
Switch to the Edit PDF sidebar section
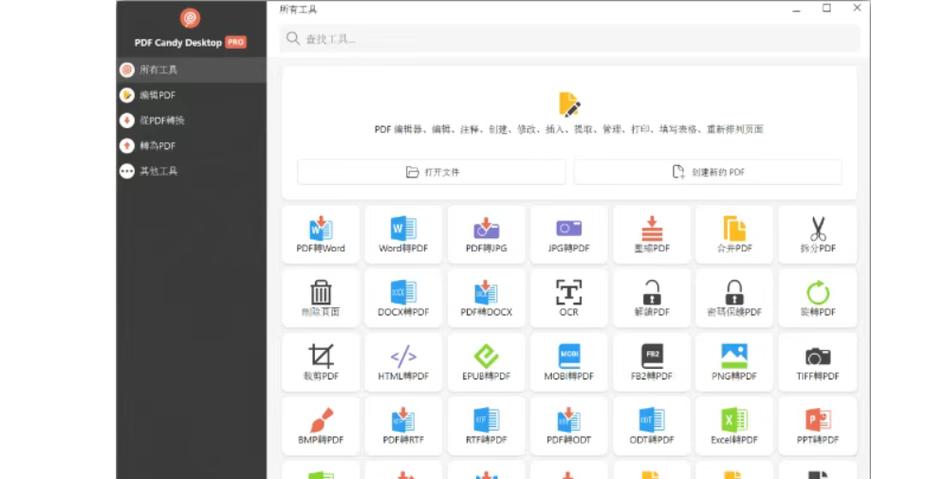coord(191,95)
